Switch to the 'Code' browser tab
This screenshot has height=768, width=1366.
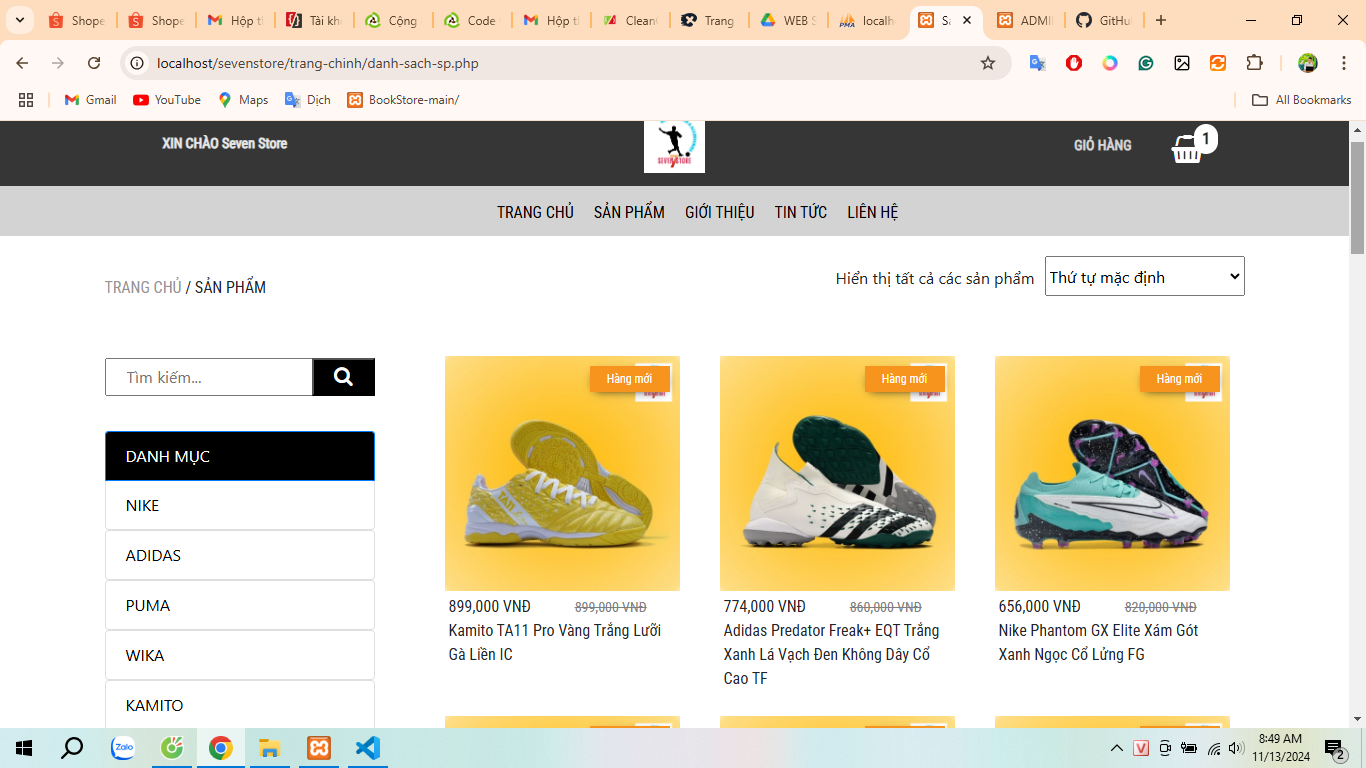(x=472, y=20)
